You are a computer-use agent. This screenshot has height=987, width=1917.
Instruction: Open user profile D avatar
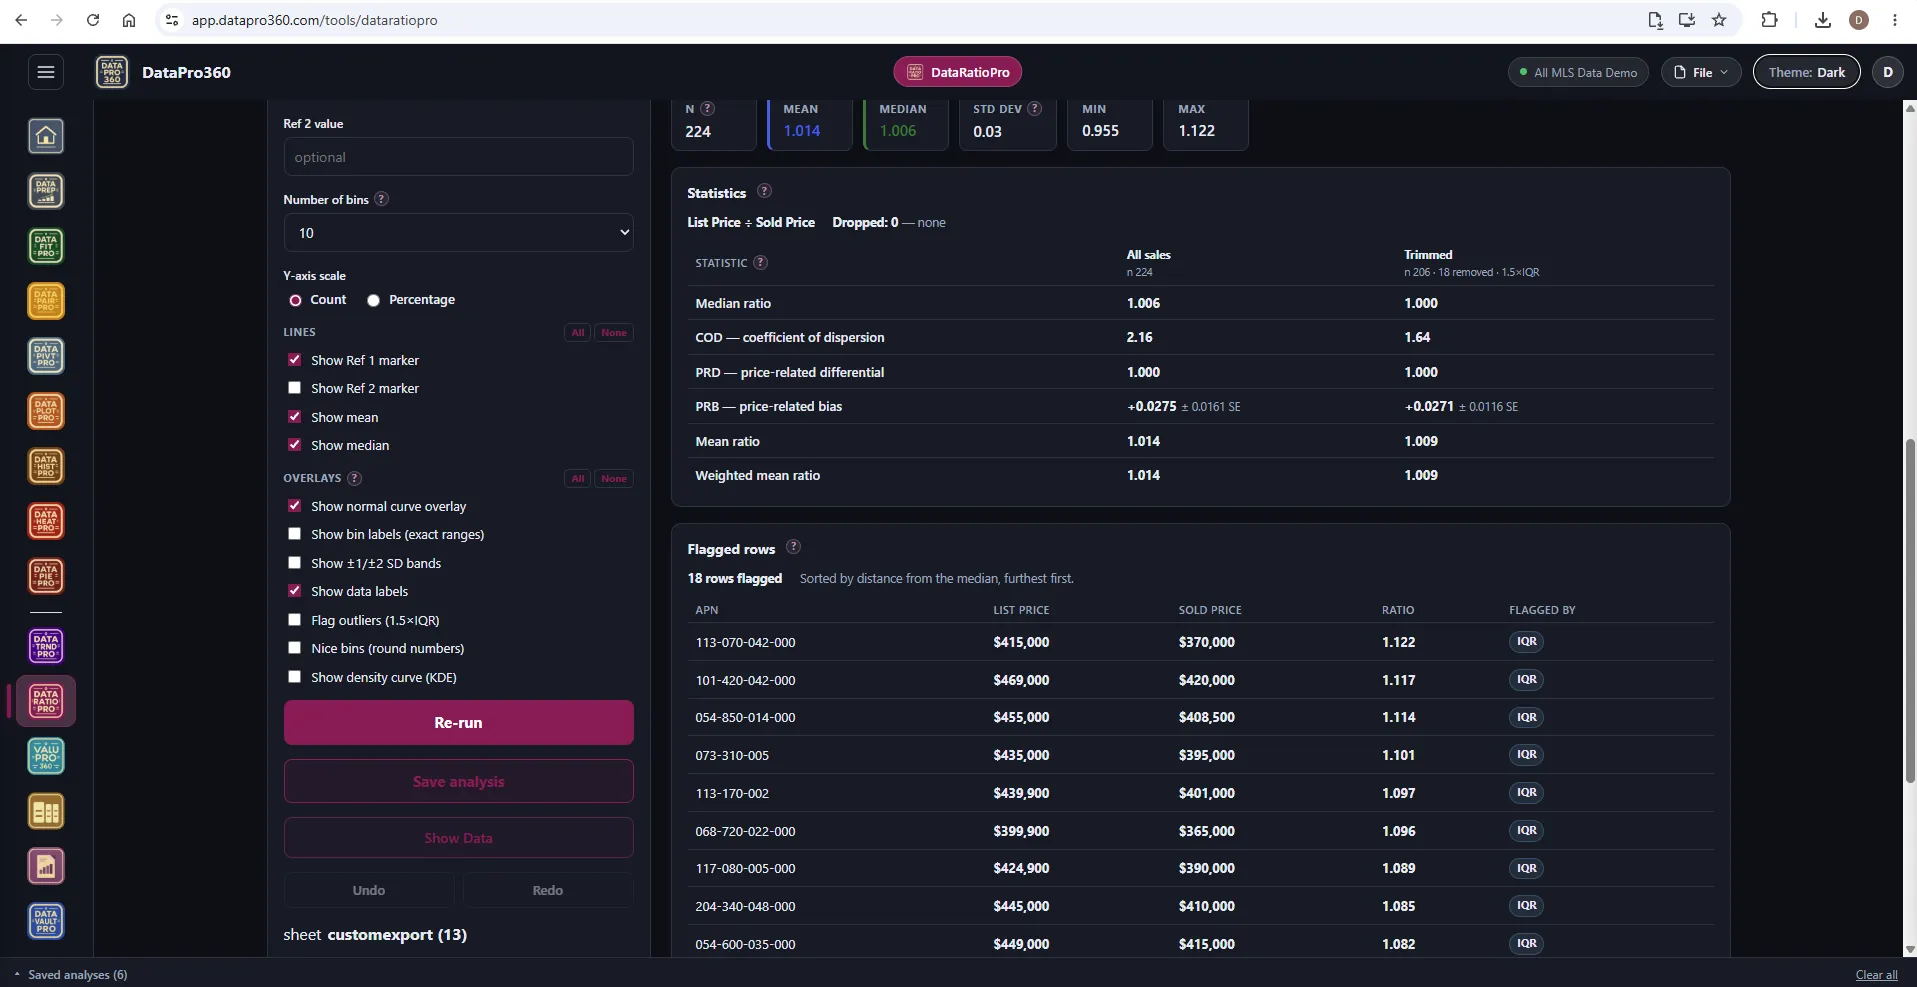pyautogui.click(x=1888, y=72)
